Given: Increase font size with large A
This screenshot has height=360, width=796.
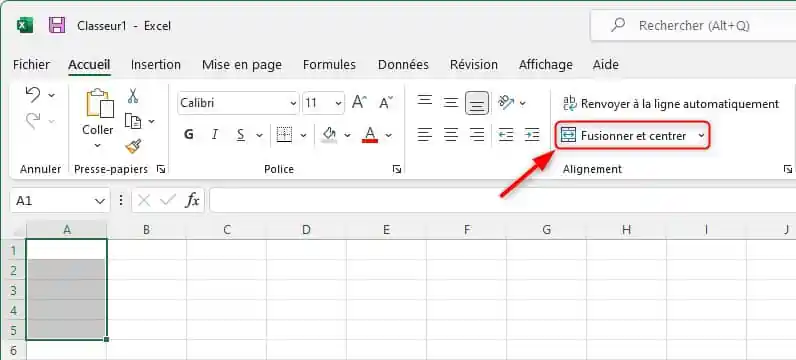Looking at the screenshot, I should pos(359,103).
